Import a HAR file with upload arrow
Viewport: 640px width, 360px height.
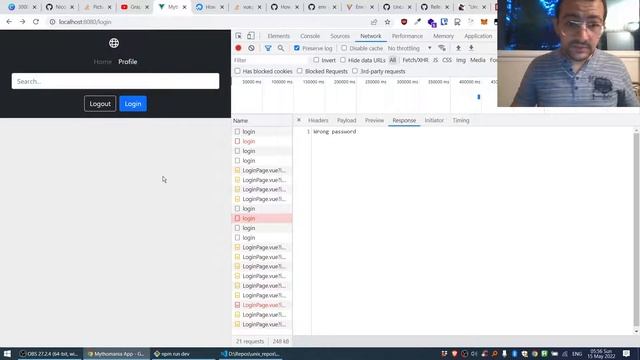(458, 48)
